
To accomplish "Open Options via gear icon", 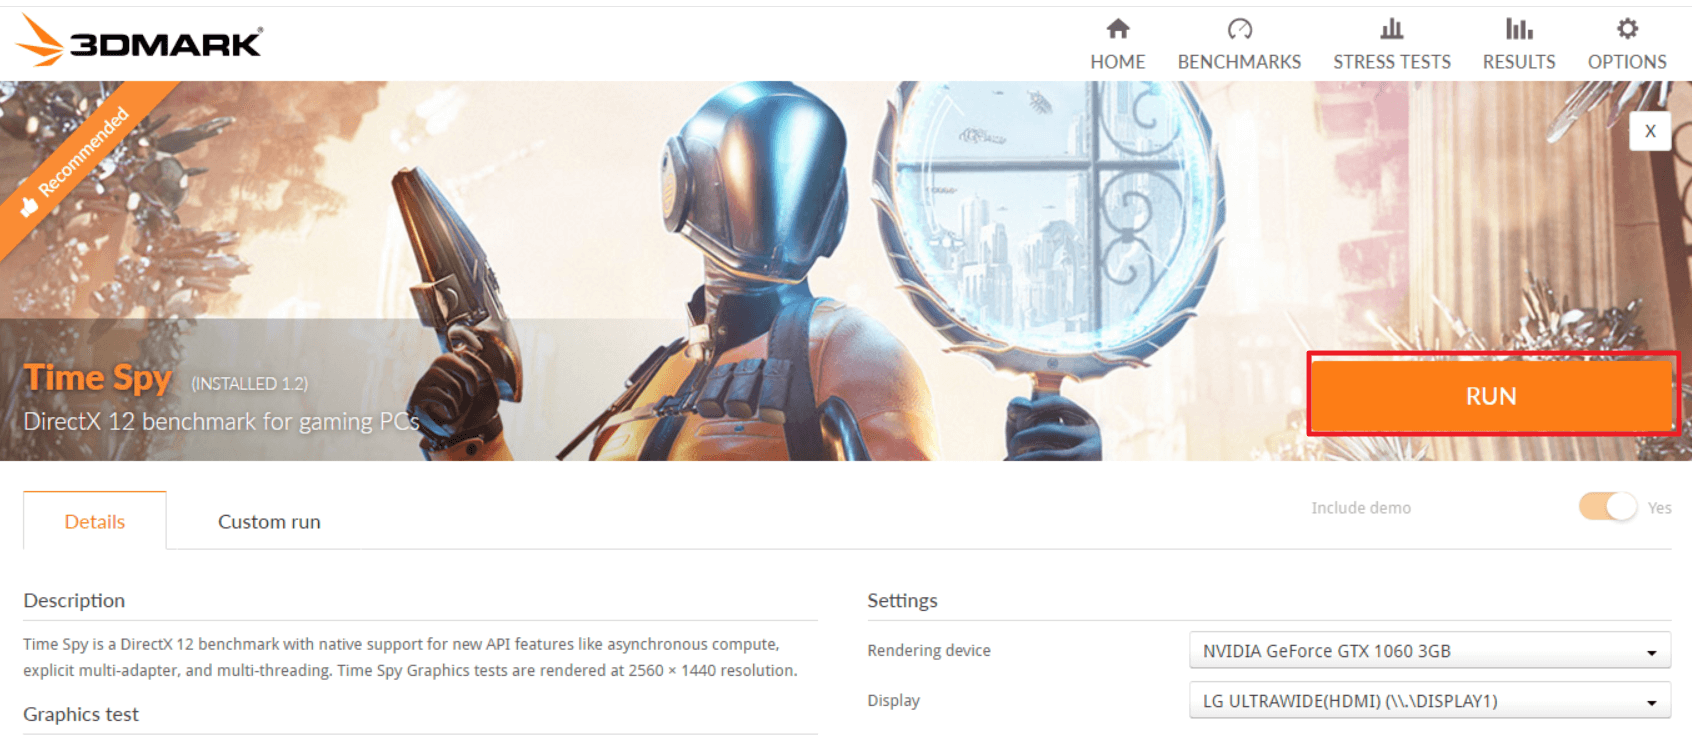I will pyautogui.click(x=1627, y=28).
